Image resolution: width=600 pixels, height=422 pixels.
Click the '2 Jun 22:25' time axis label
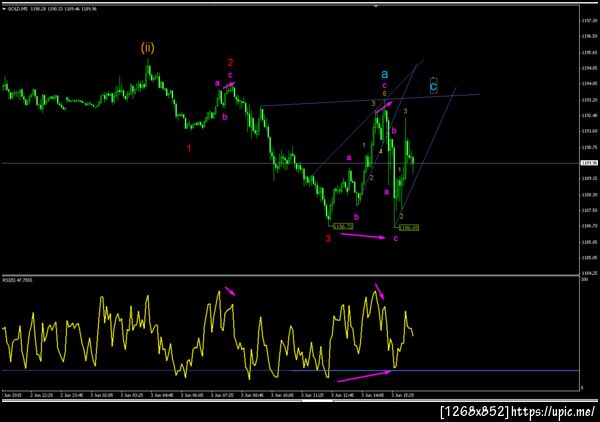tap(42, 395)
